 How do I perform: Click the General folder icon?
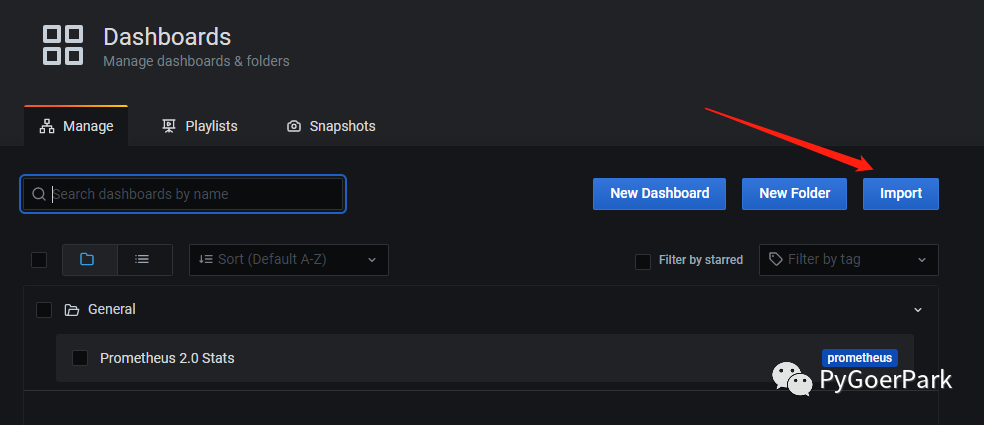(71, 310)
